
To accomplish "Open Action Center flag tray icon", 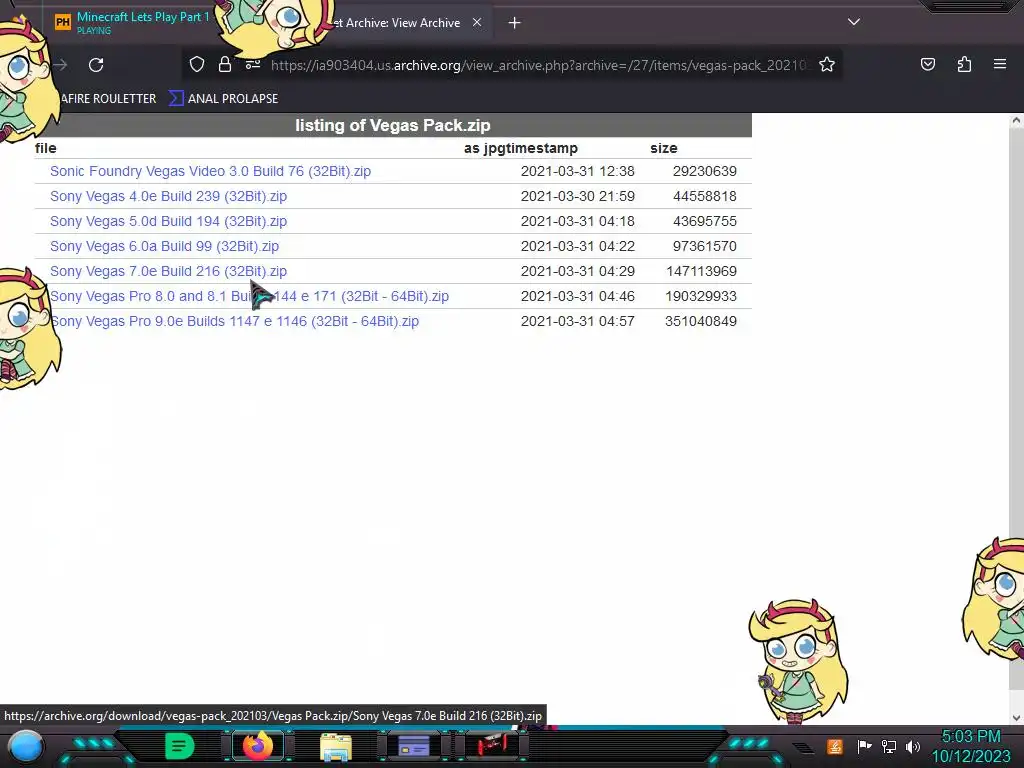I will [864, 746].
